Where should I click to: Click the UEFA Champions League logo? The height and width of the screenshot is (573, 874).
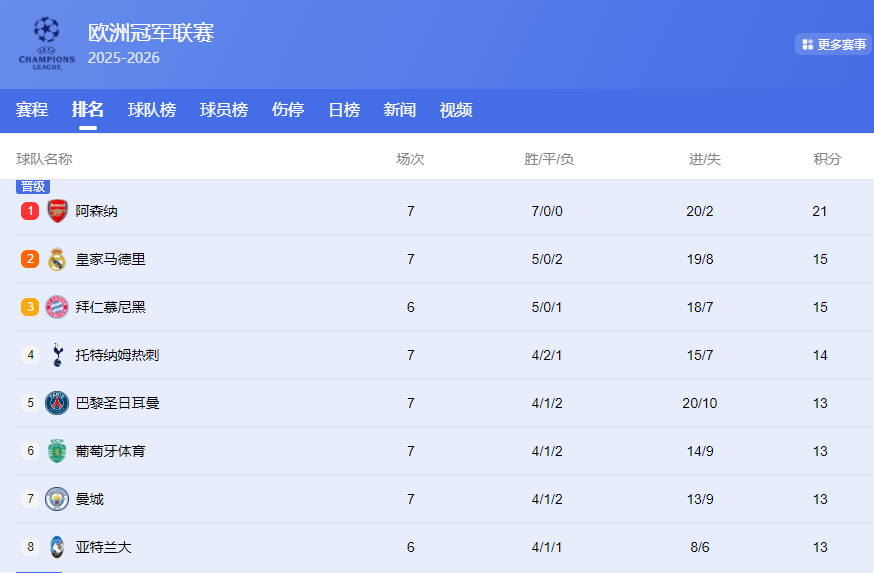(x=47, y=44)
